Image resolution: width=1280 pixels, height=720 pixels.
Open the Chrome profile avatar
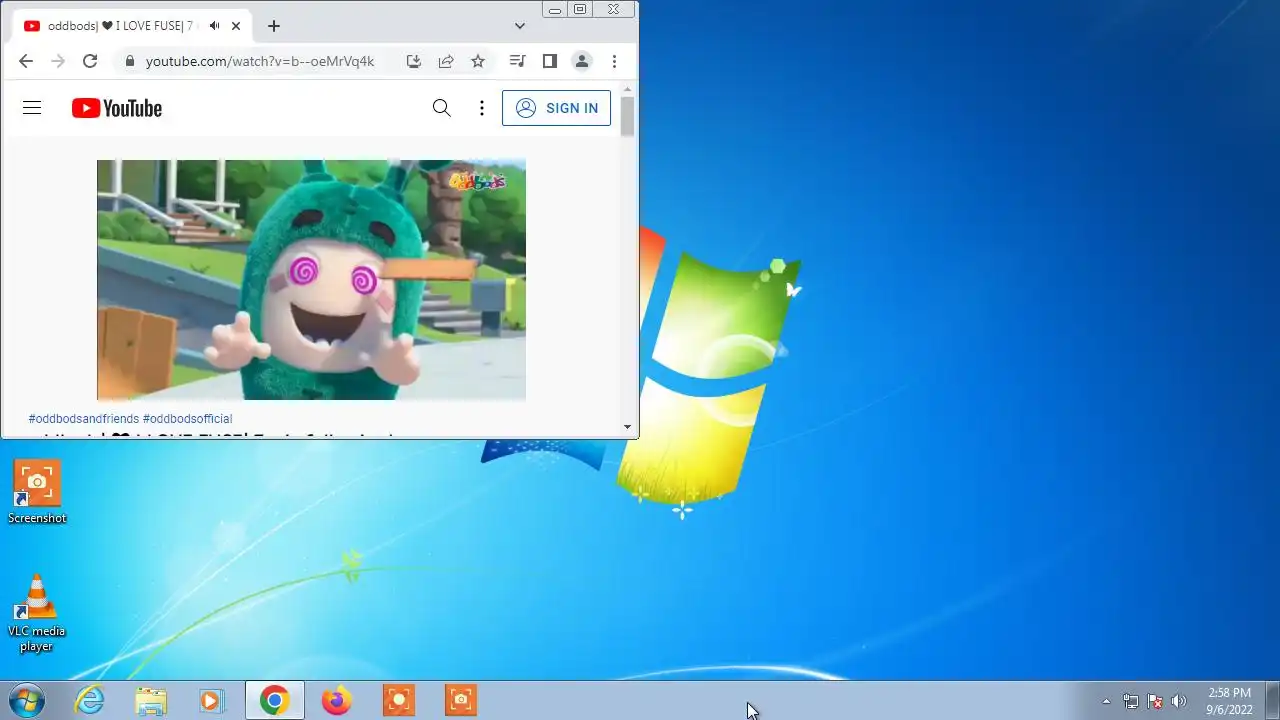click(581, 61)
